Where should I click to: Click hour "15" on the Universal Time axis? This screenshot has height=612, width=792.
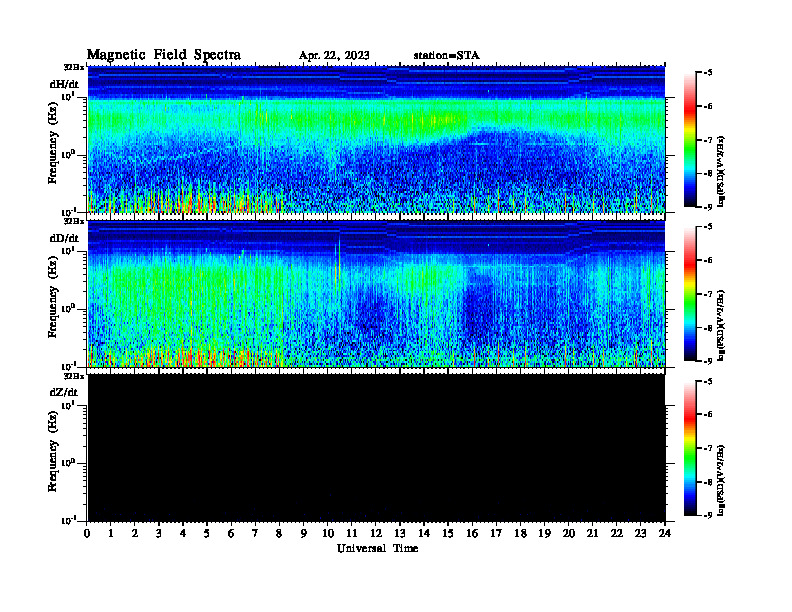(x=448, y=533)
